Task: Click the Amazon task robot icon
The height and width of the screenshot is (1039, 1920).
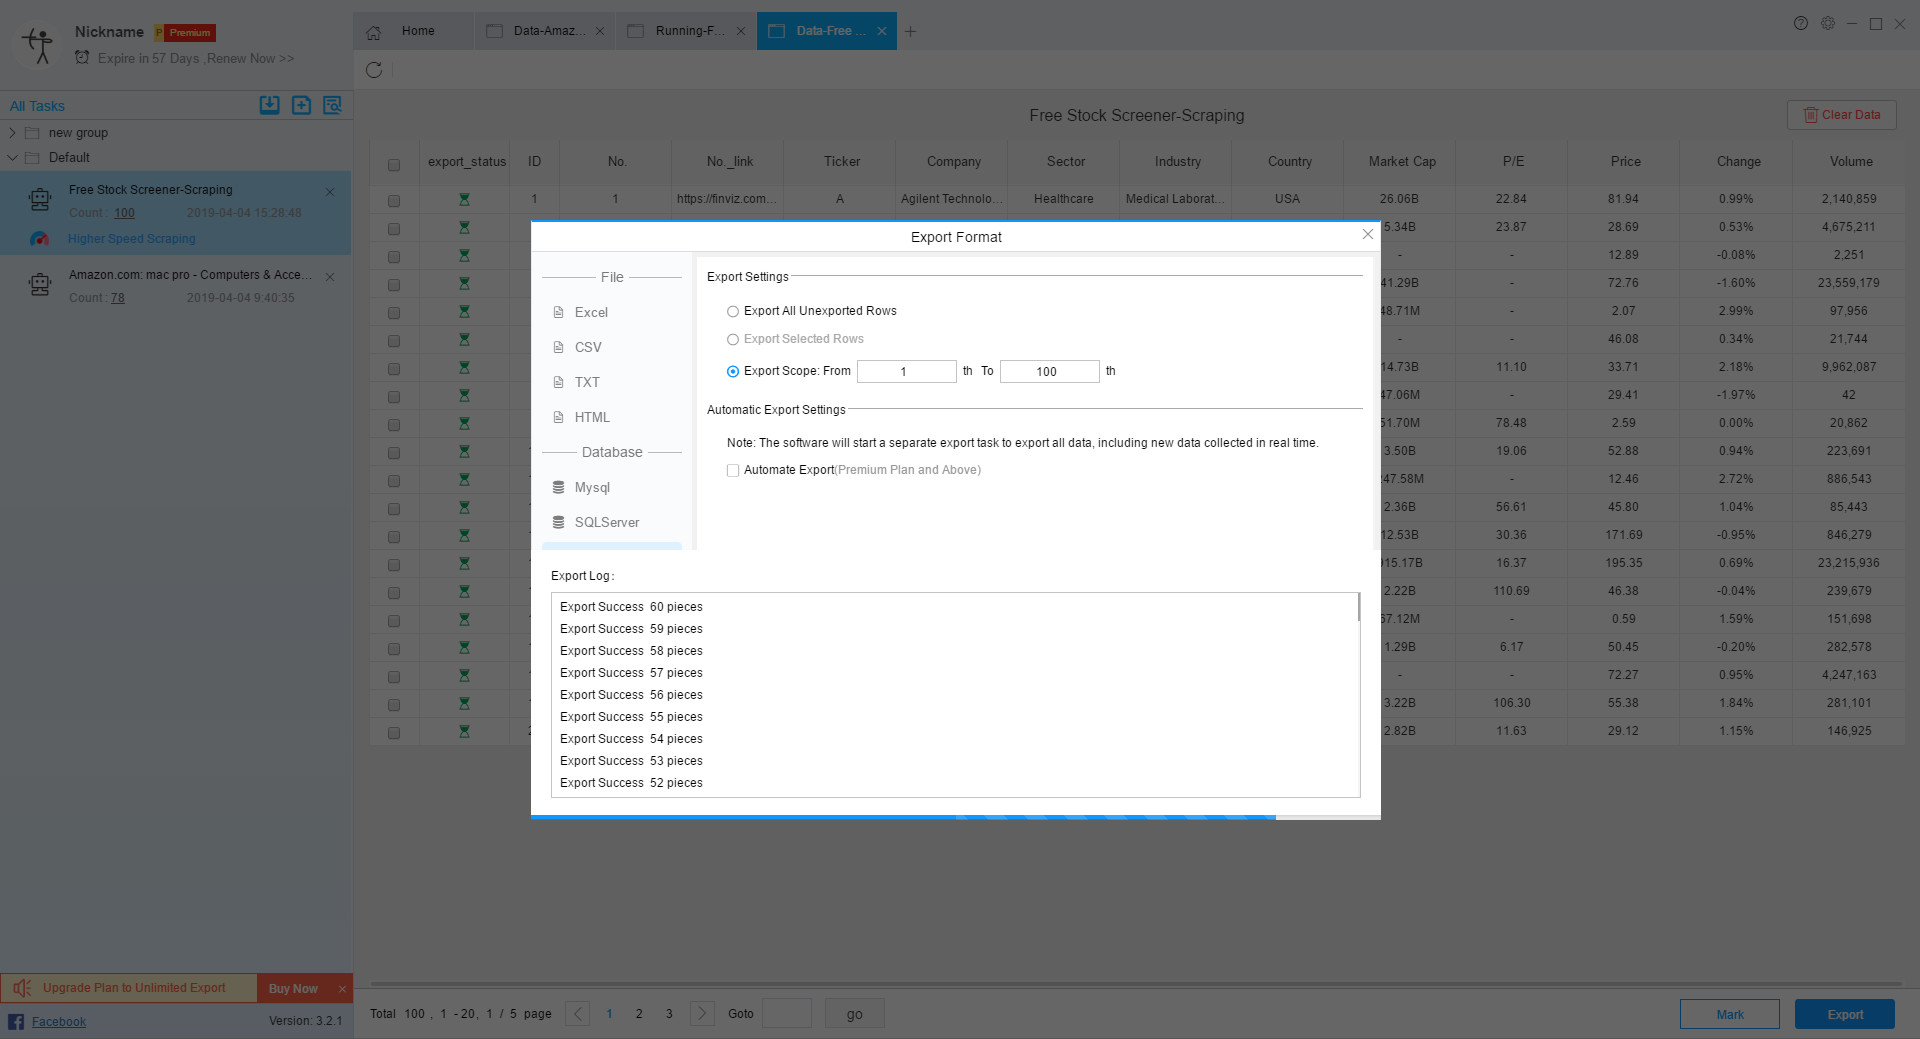Action: click(x=40, y=285)
